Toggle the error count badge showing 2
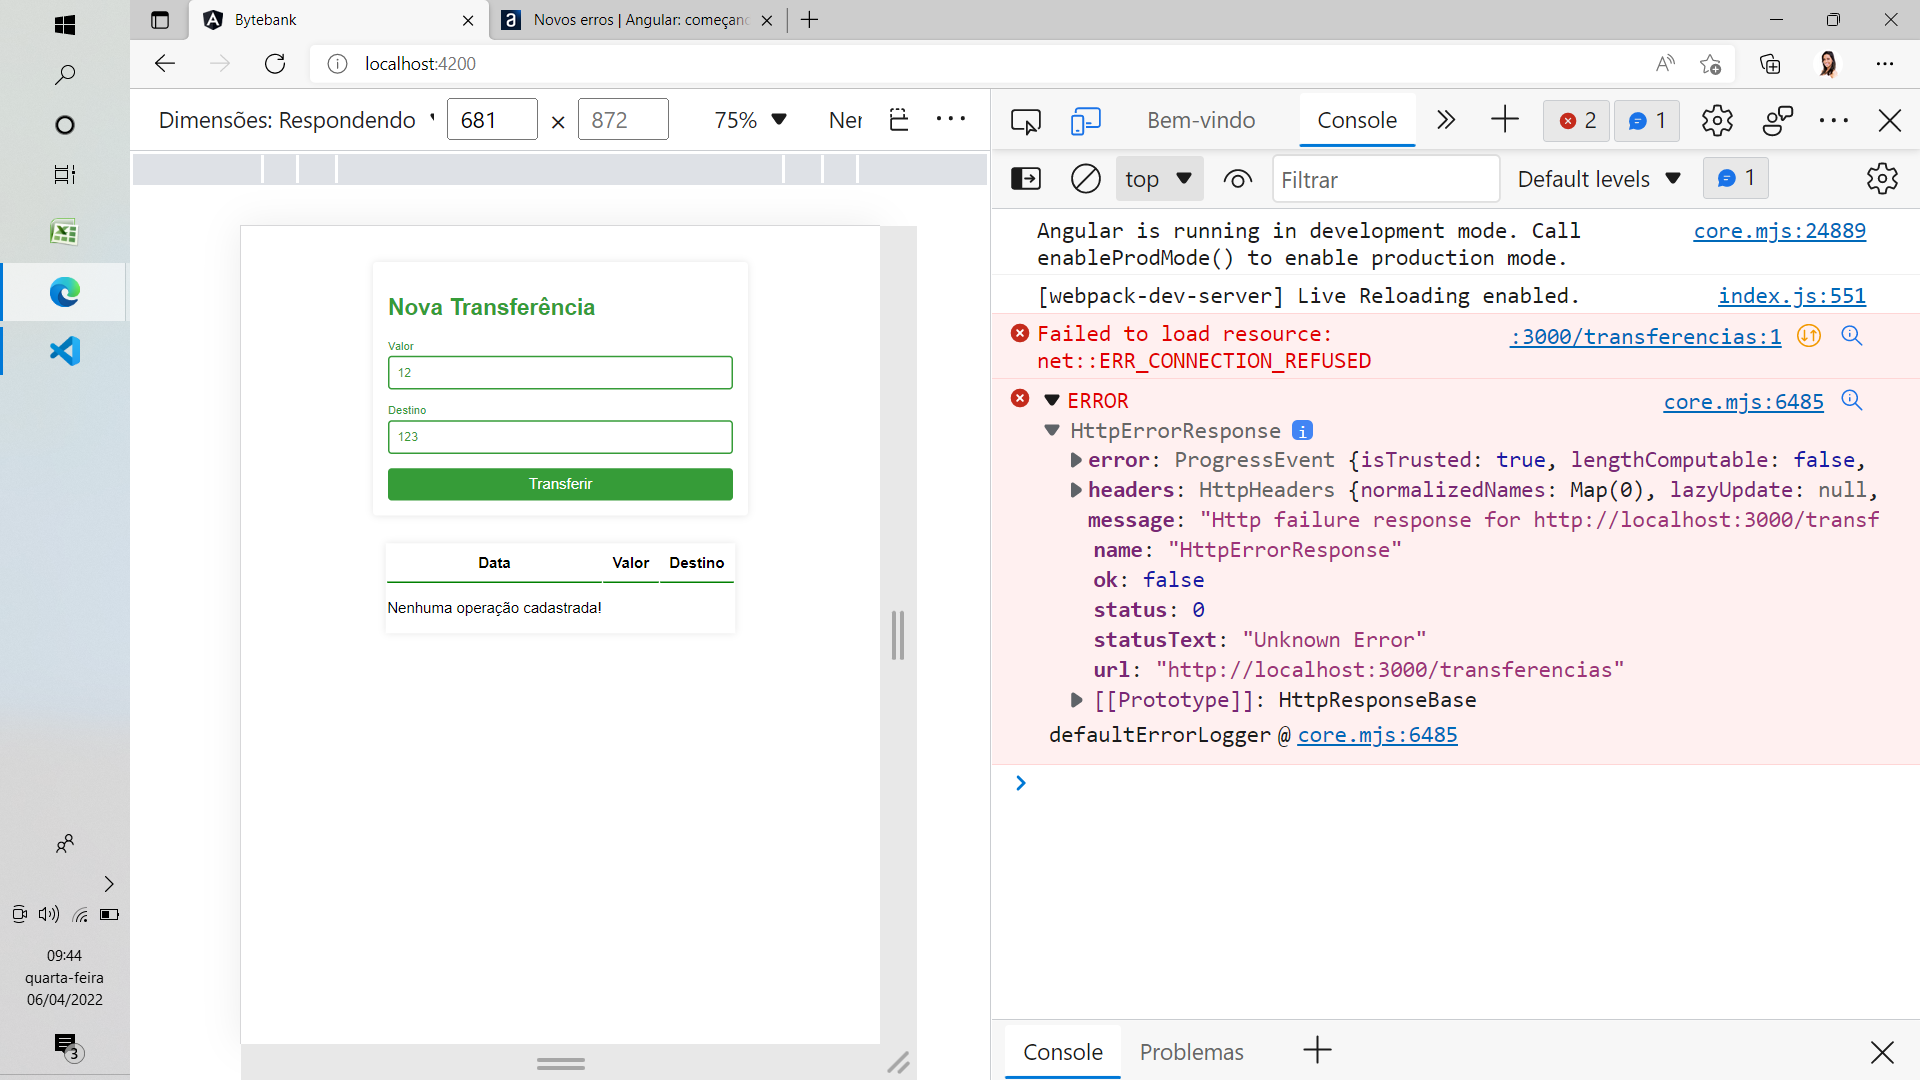 pos(1576,120)
